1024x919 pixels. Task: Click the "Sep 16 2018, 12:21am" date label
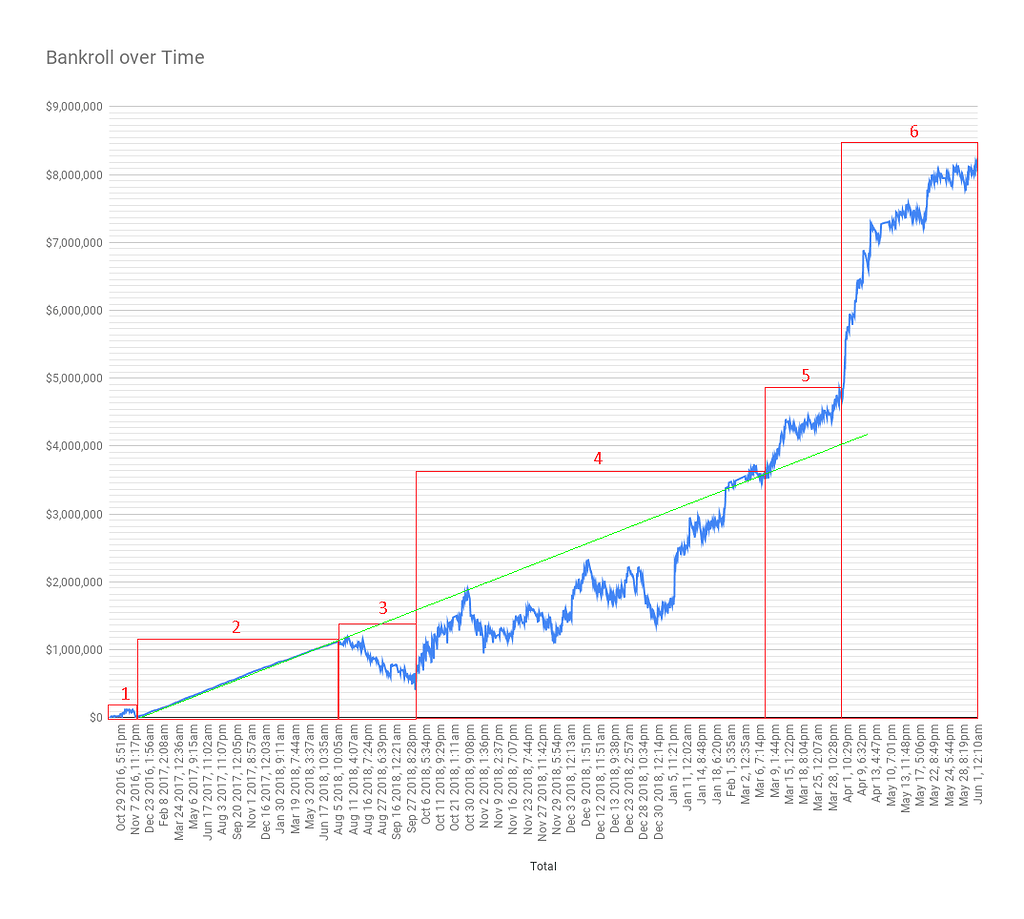click(396, 781)
